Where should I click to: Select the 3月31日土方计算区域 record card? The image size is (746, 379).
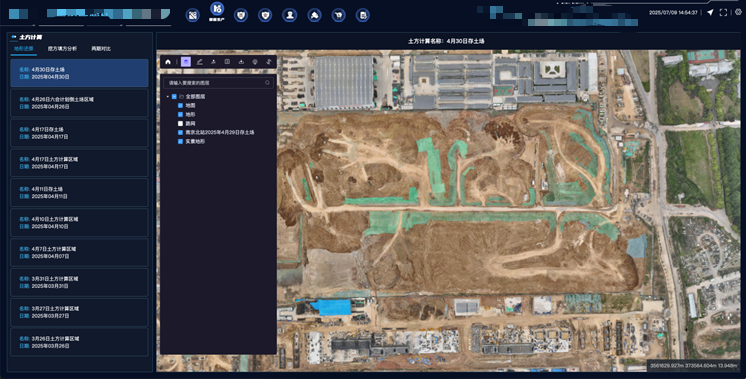point(79,282)
